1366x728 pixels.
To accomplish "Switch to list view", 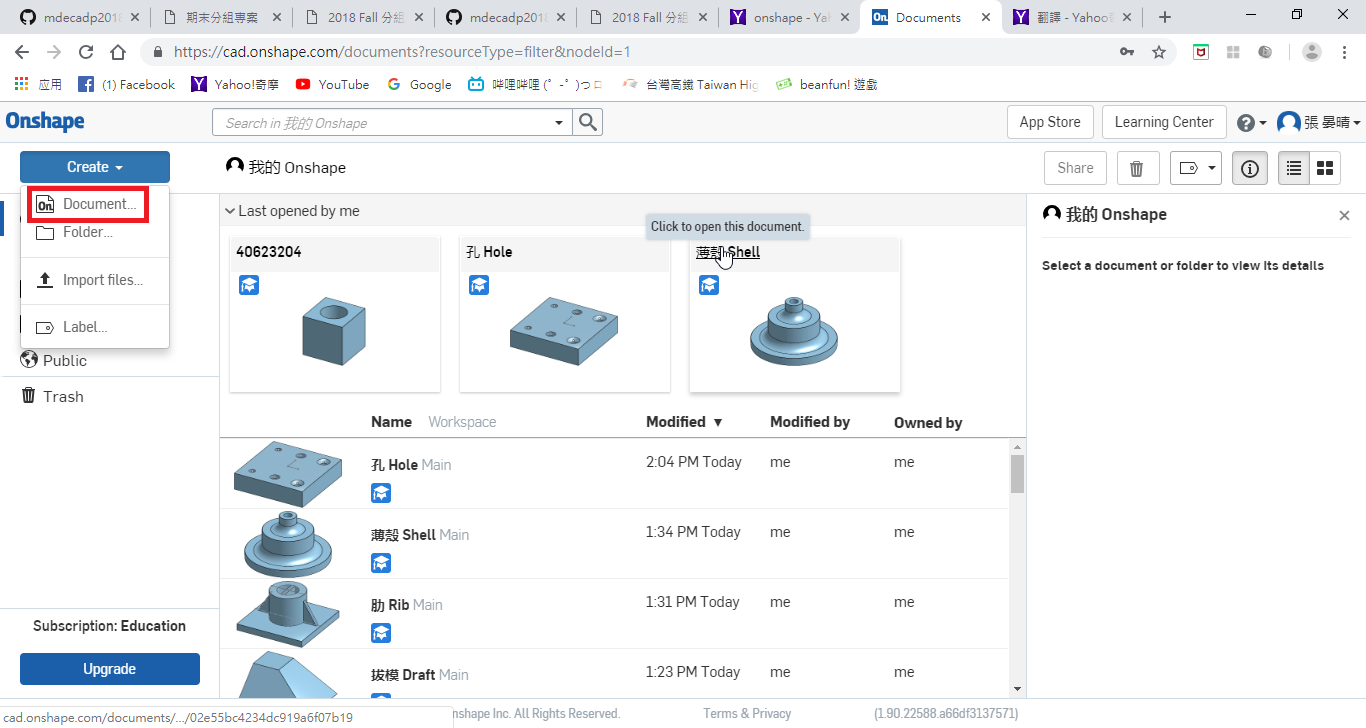I will (1294, 168).
